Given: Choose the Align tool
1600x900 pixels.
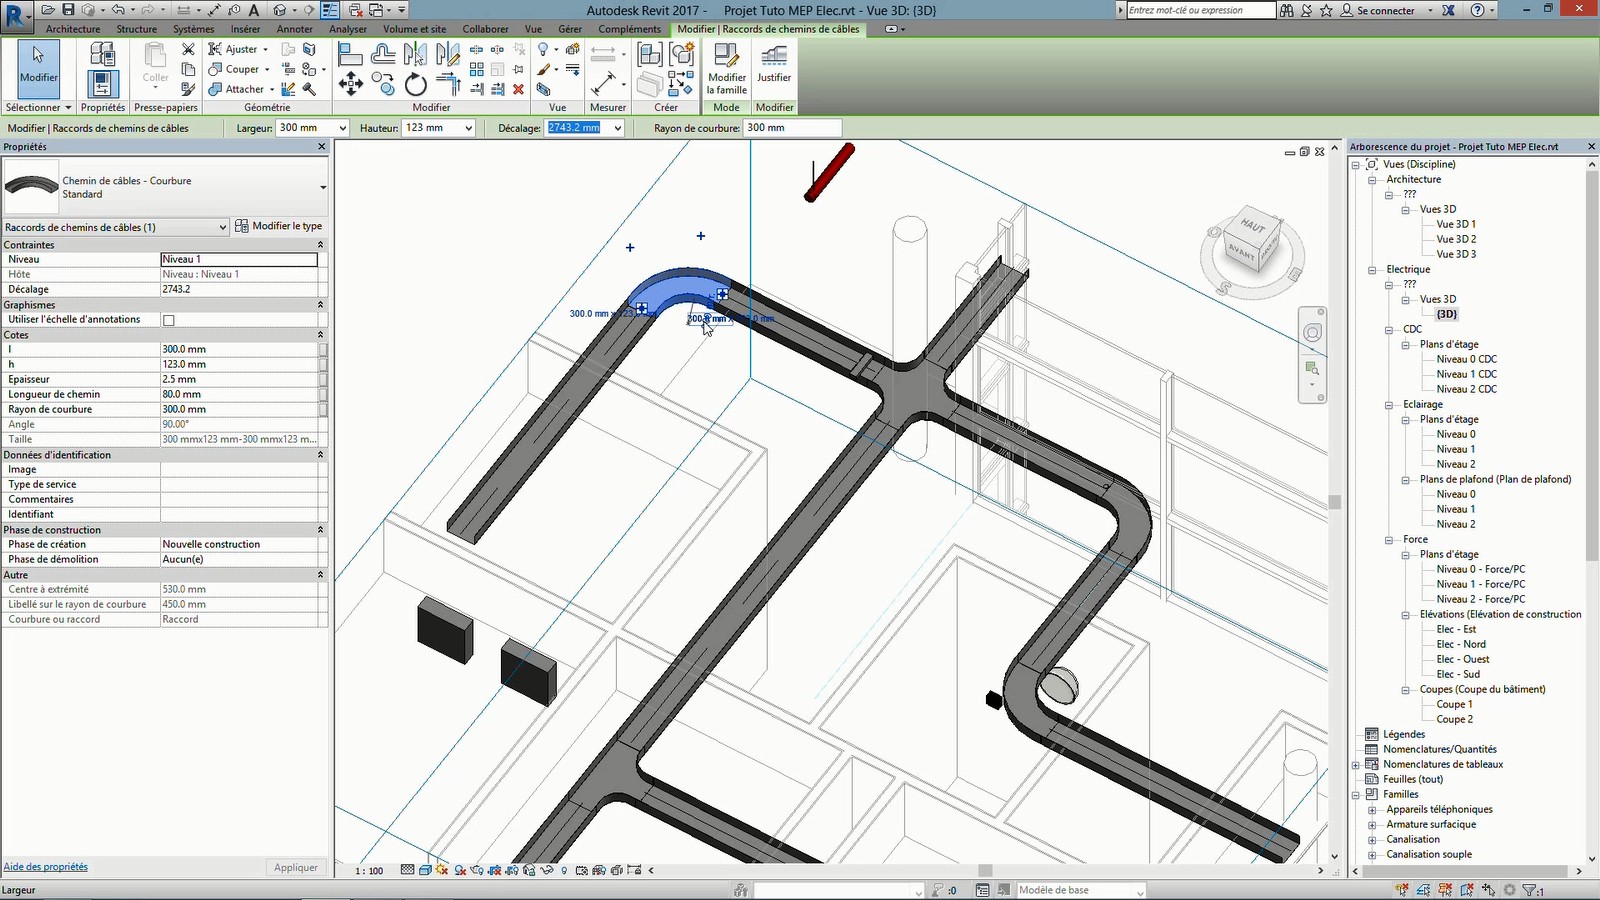Looking at the screenshot, I should tap(350, 54).
